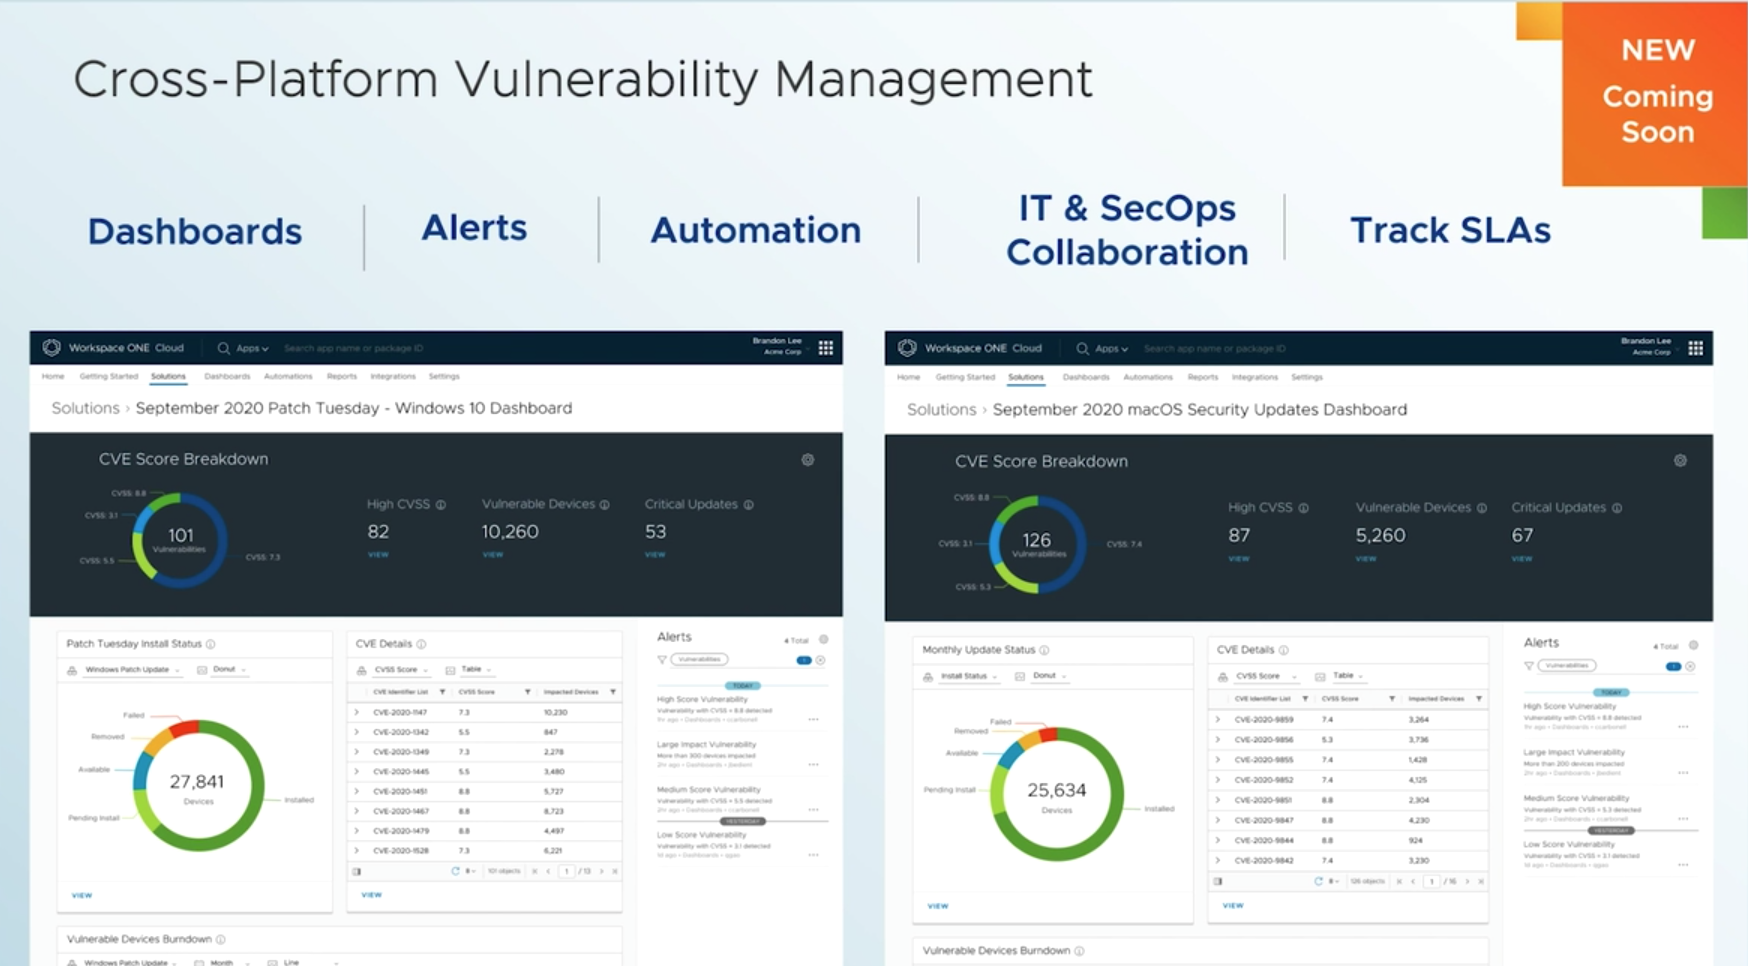
Task: Click VIEW under Patch Tuesday Install Status
Action: 81,895
